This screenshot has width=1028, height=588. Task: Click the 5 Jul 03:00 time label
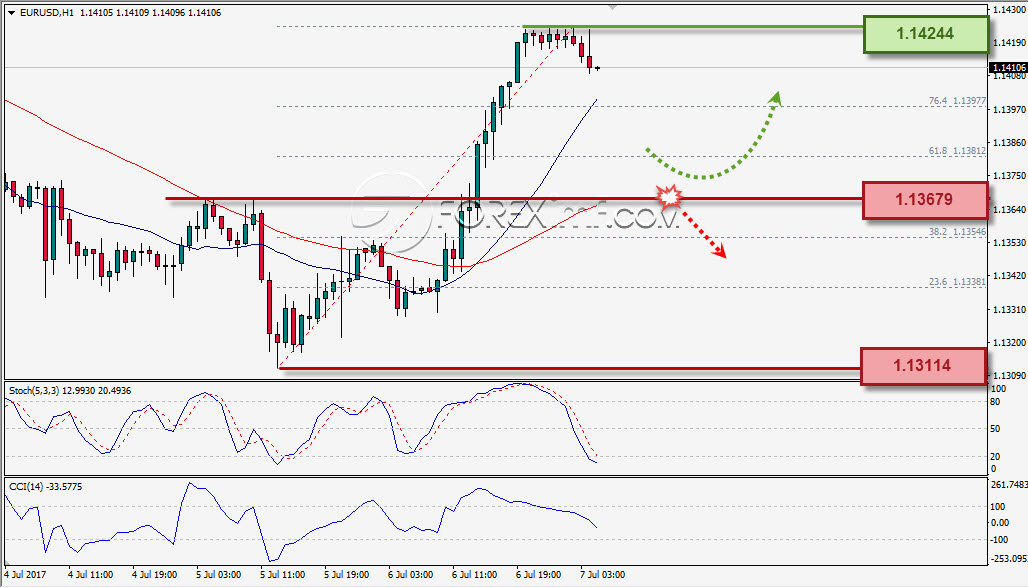pos(218,575)
